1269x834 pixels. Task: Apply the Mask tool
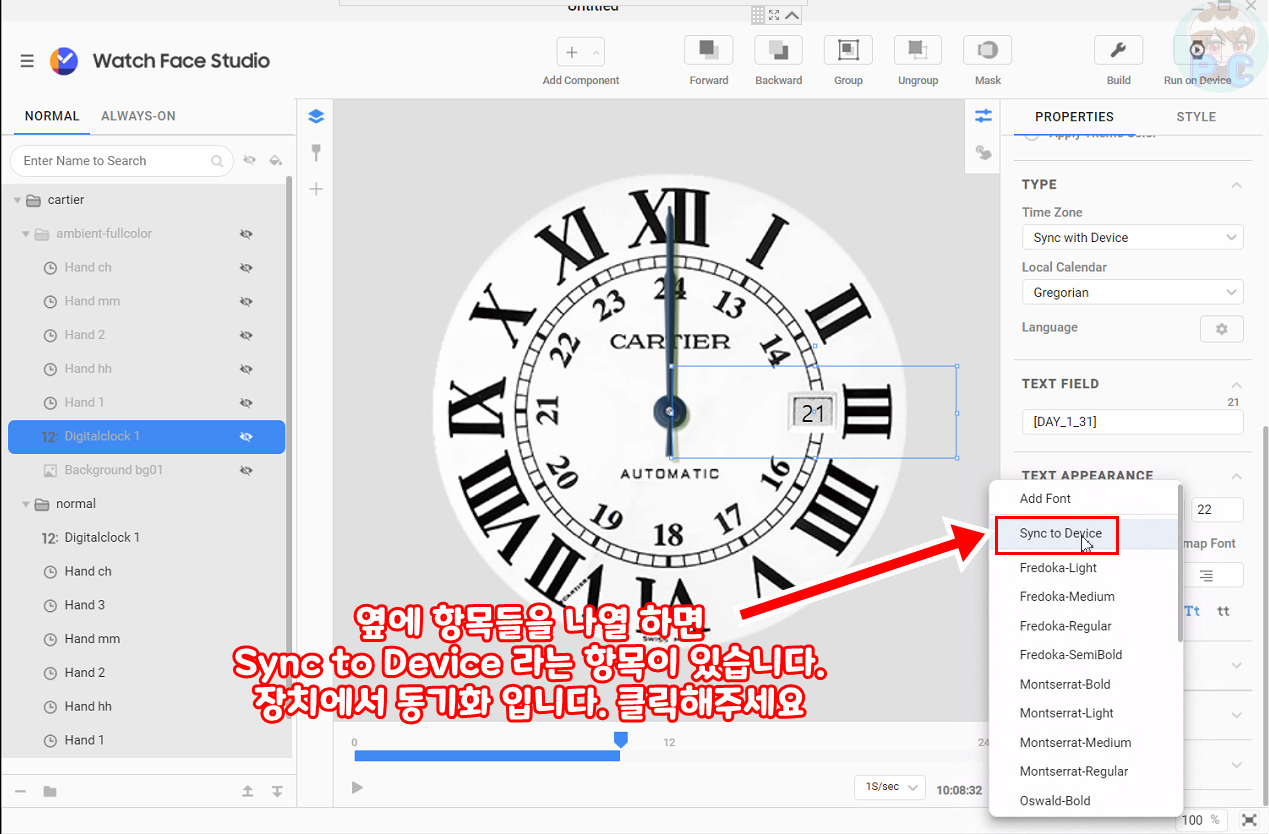pos(987,51)
